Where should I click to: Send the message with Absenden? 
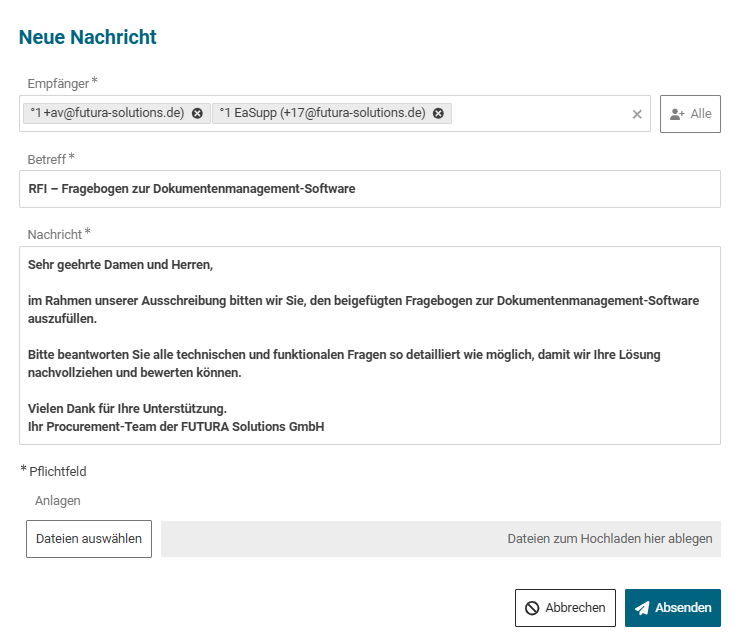point(672,608)
